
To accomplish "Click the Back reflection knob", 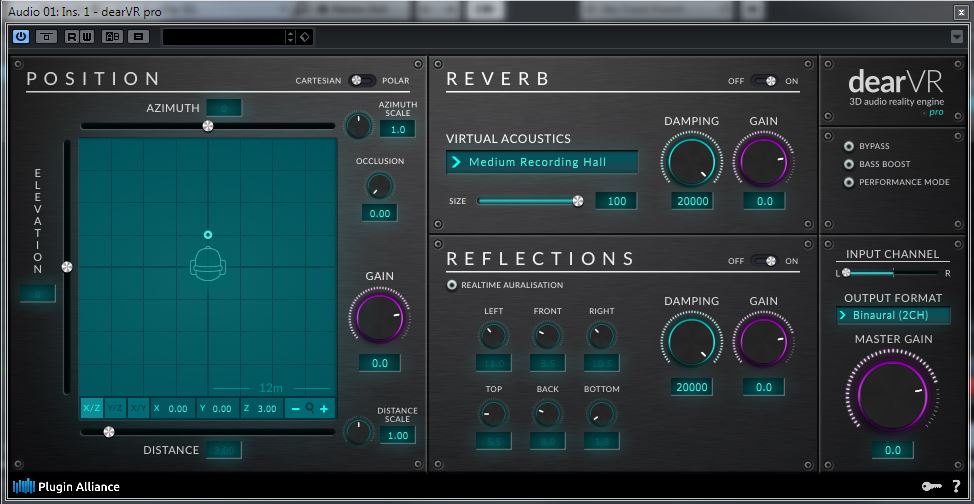I will click(547, 413).
